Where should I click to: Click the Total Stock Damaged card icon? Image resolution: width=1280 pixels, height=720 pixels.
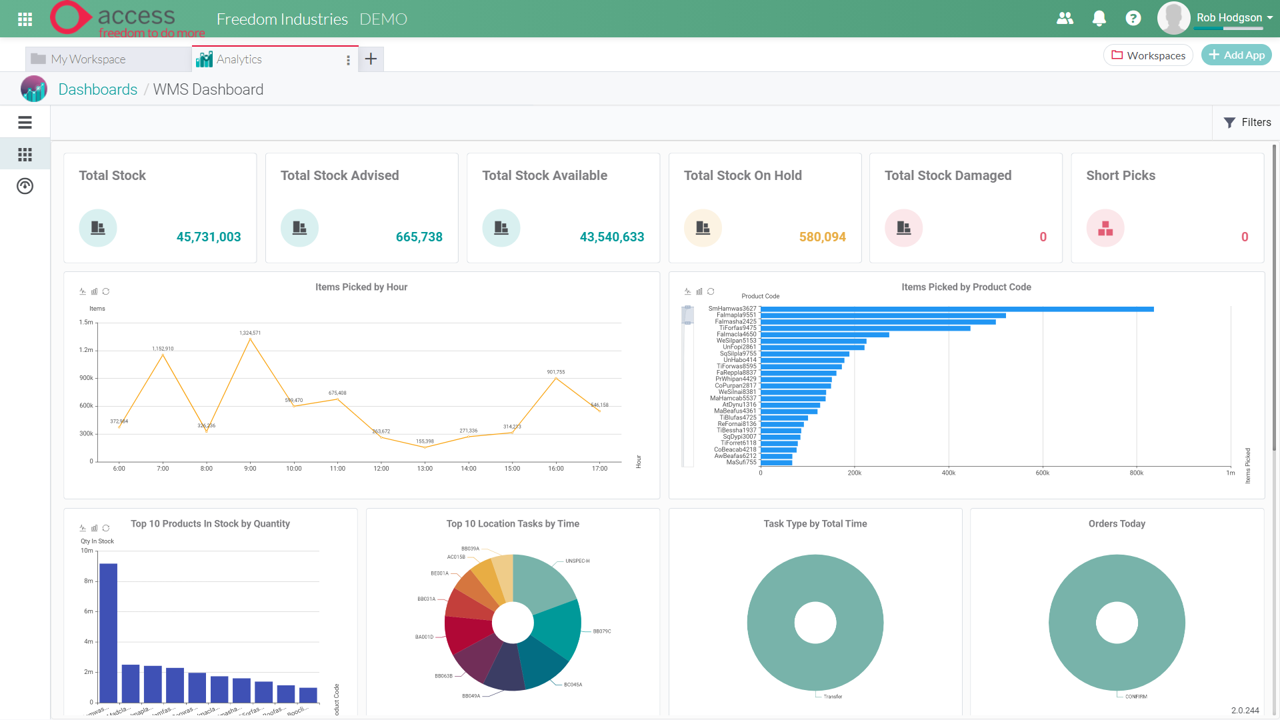tap(904, 228)
